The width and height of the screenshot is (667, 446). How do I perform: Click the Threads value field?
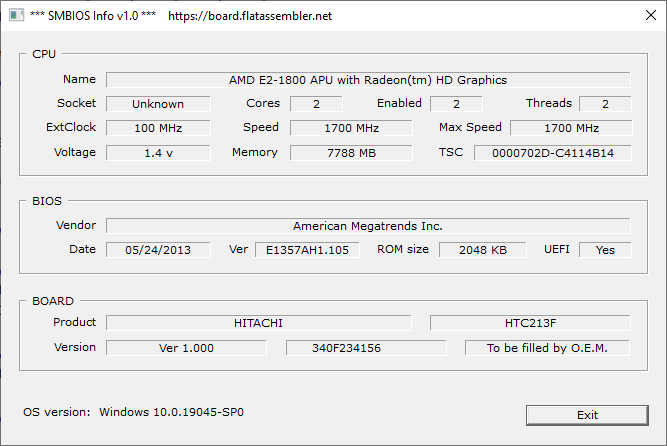[x=605, y=104]
